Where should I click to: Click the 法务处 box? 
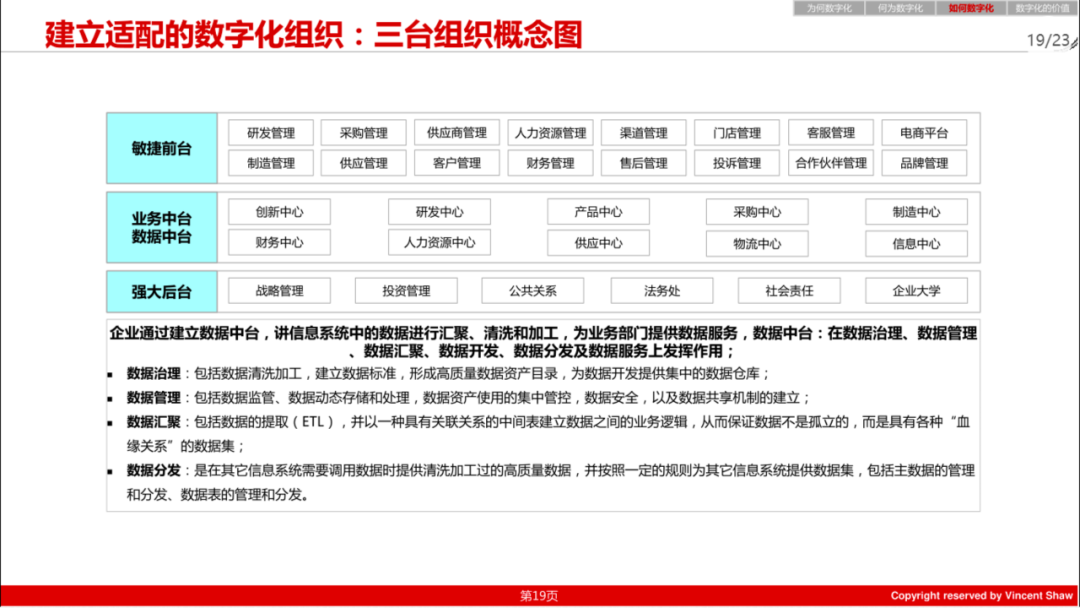click(x=661, y=290)
